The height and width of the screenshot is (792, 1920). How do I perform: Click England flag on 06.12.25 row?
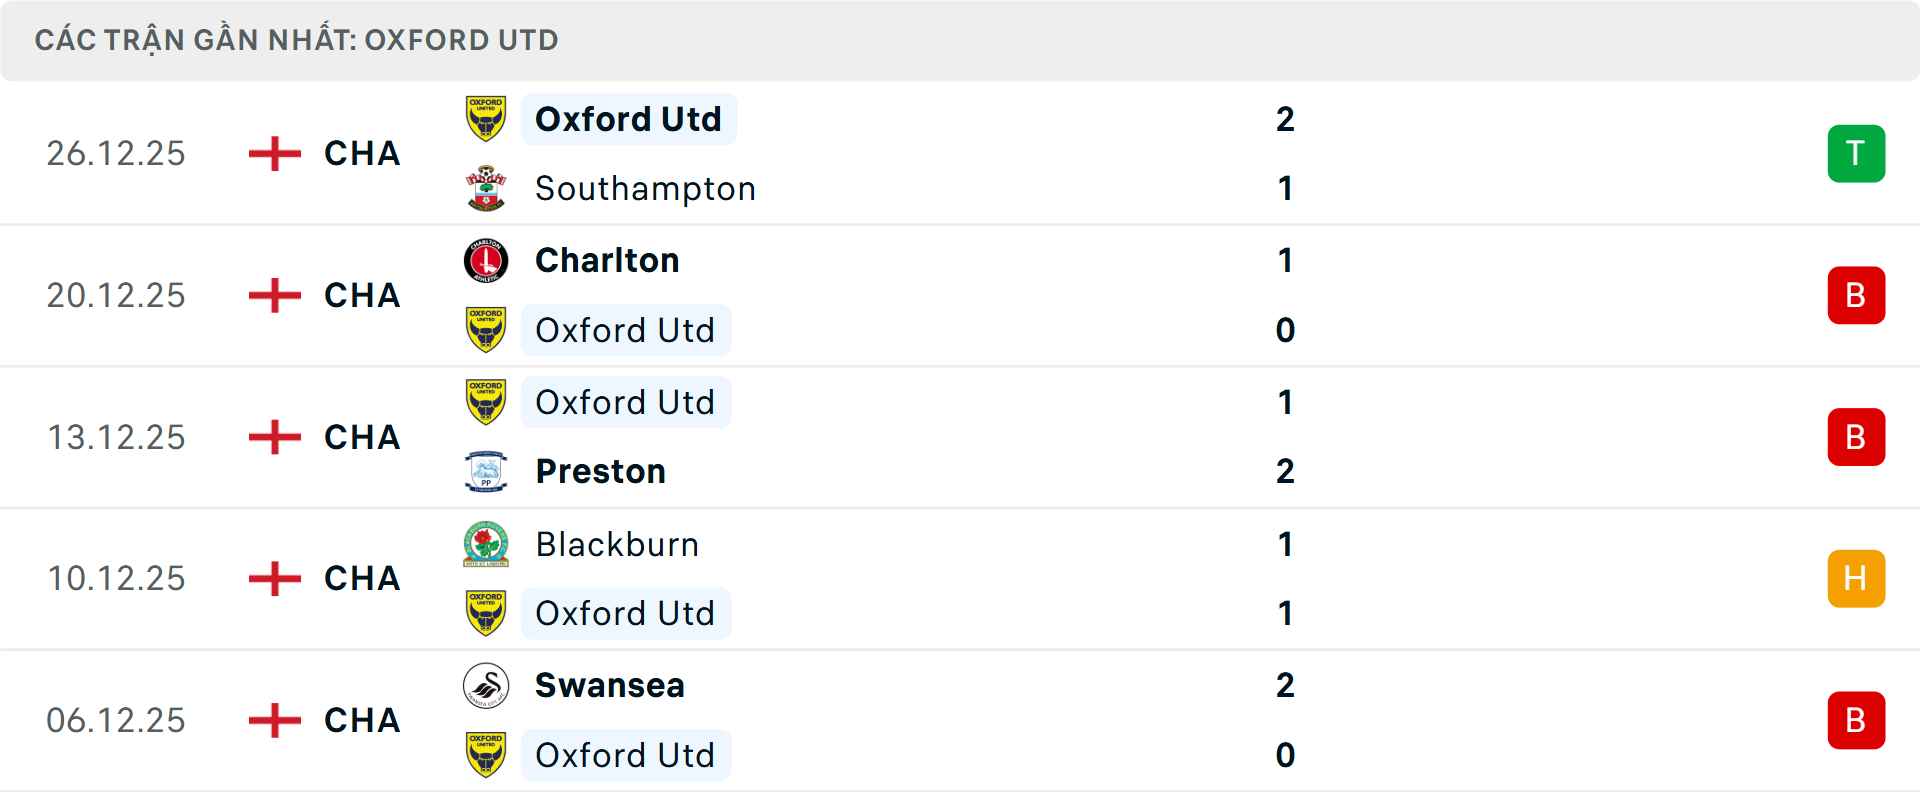[x=274, y=720]
